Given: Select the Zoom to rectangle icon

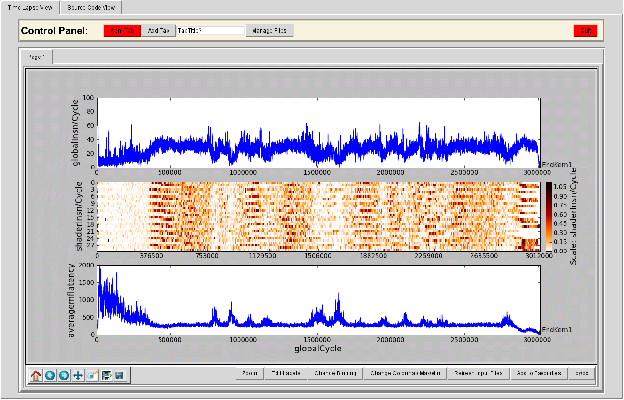Looking at the screenshot, I should point(92,375).
